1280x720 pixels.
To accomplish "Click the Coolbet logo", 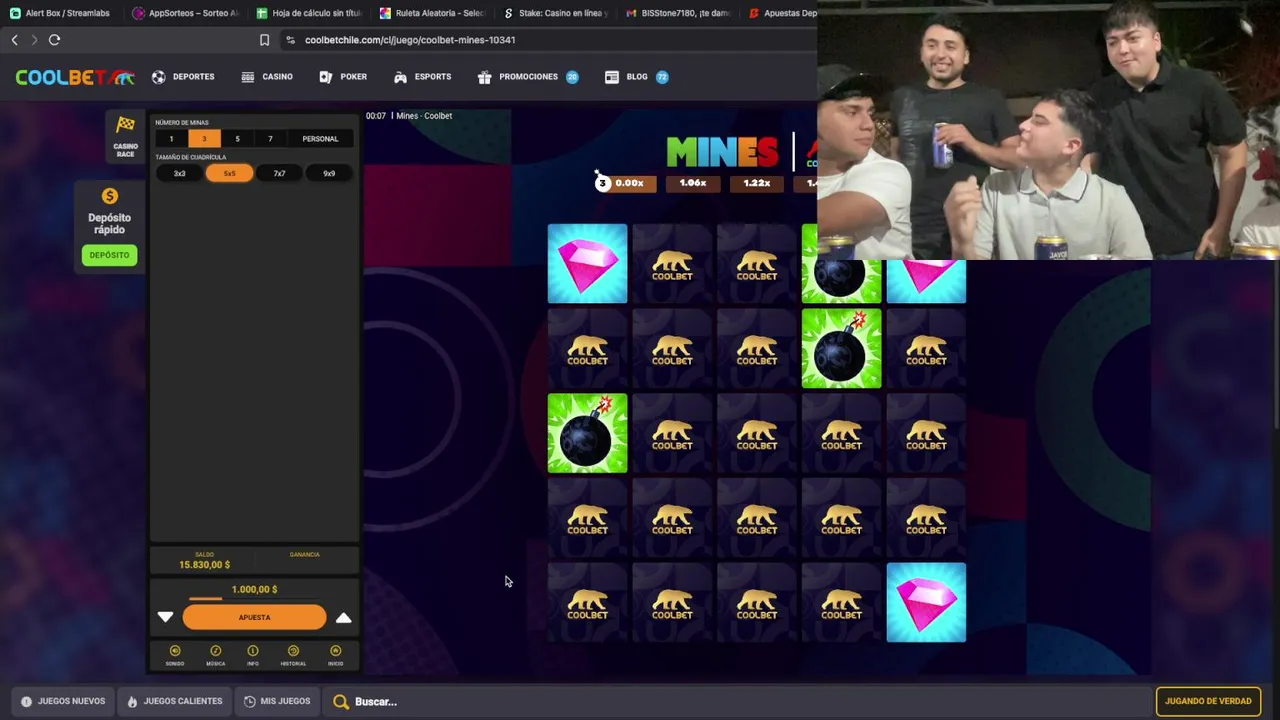I will pos(74,77).
